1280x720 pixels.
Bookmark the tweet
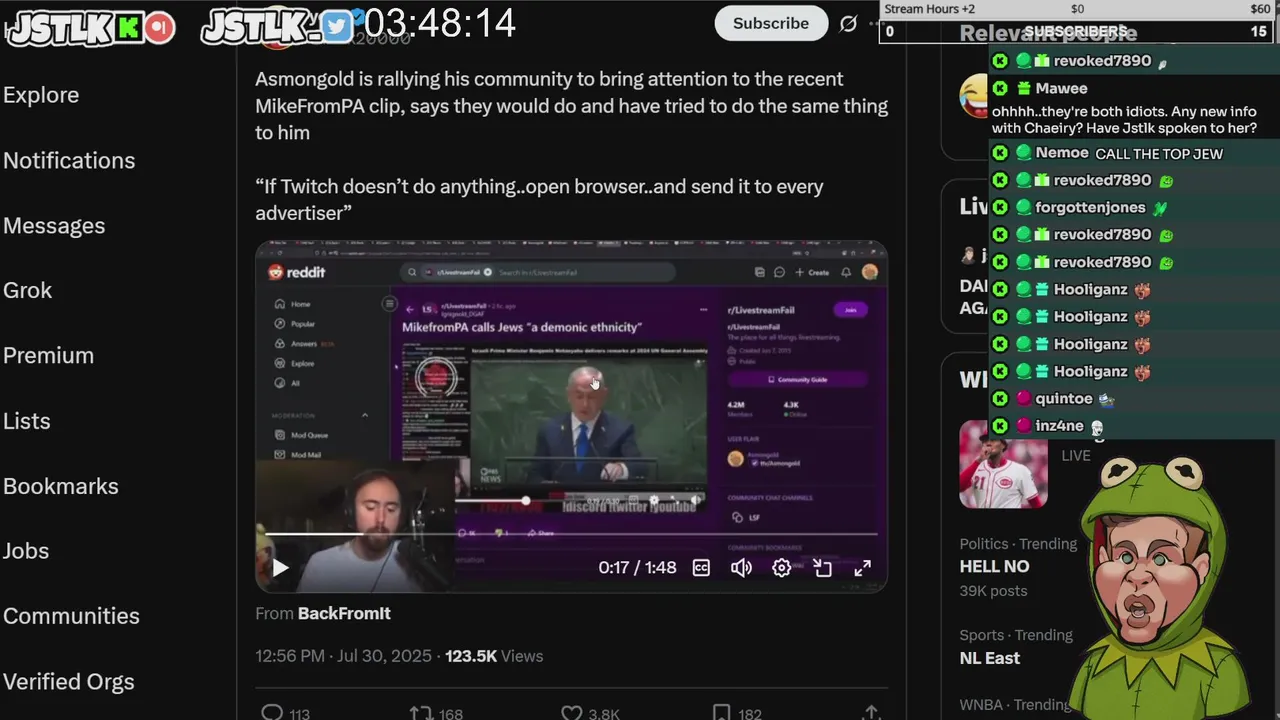coord(721,712)
